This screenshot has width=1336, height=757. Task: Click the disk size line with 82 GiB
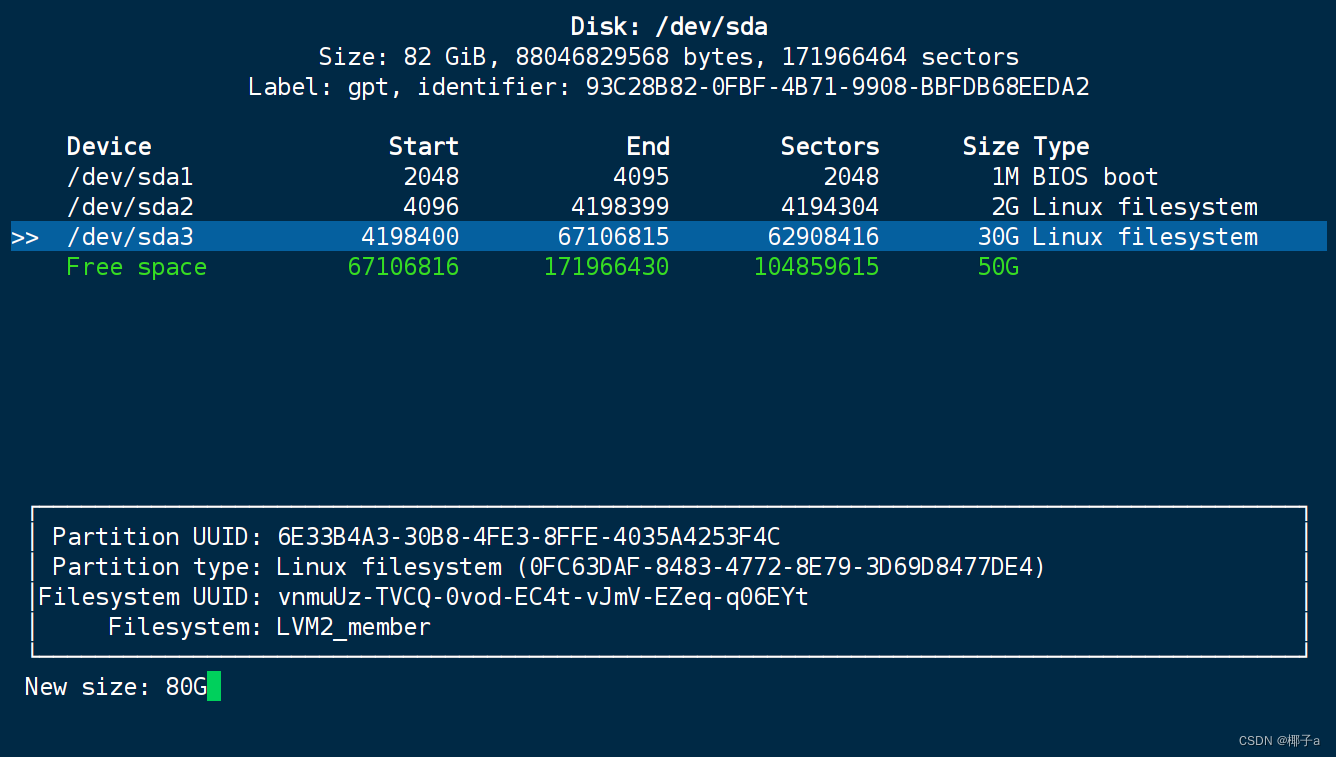(669, 56)
